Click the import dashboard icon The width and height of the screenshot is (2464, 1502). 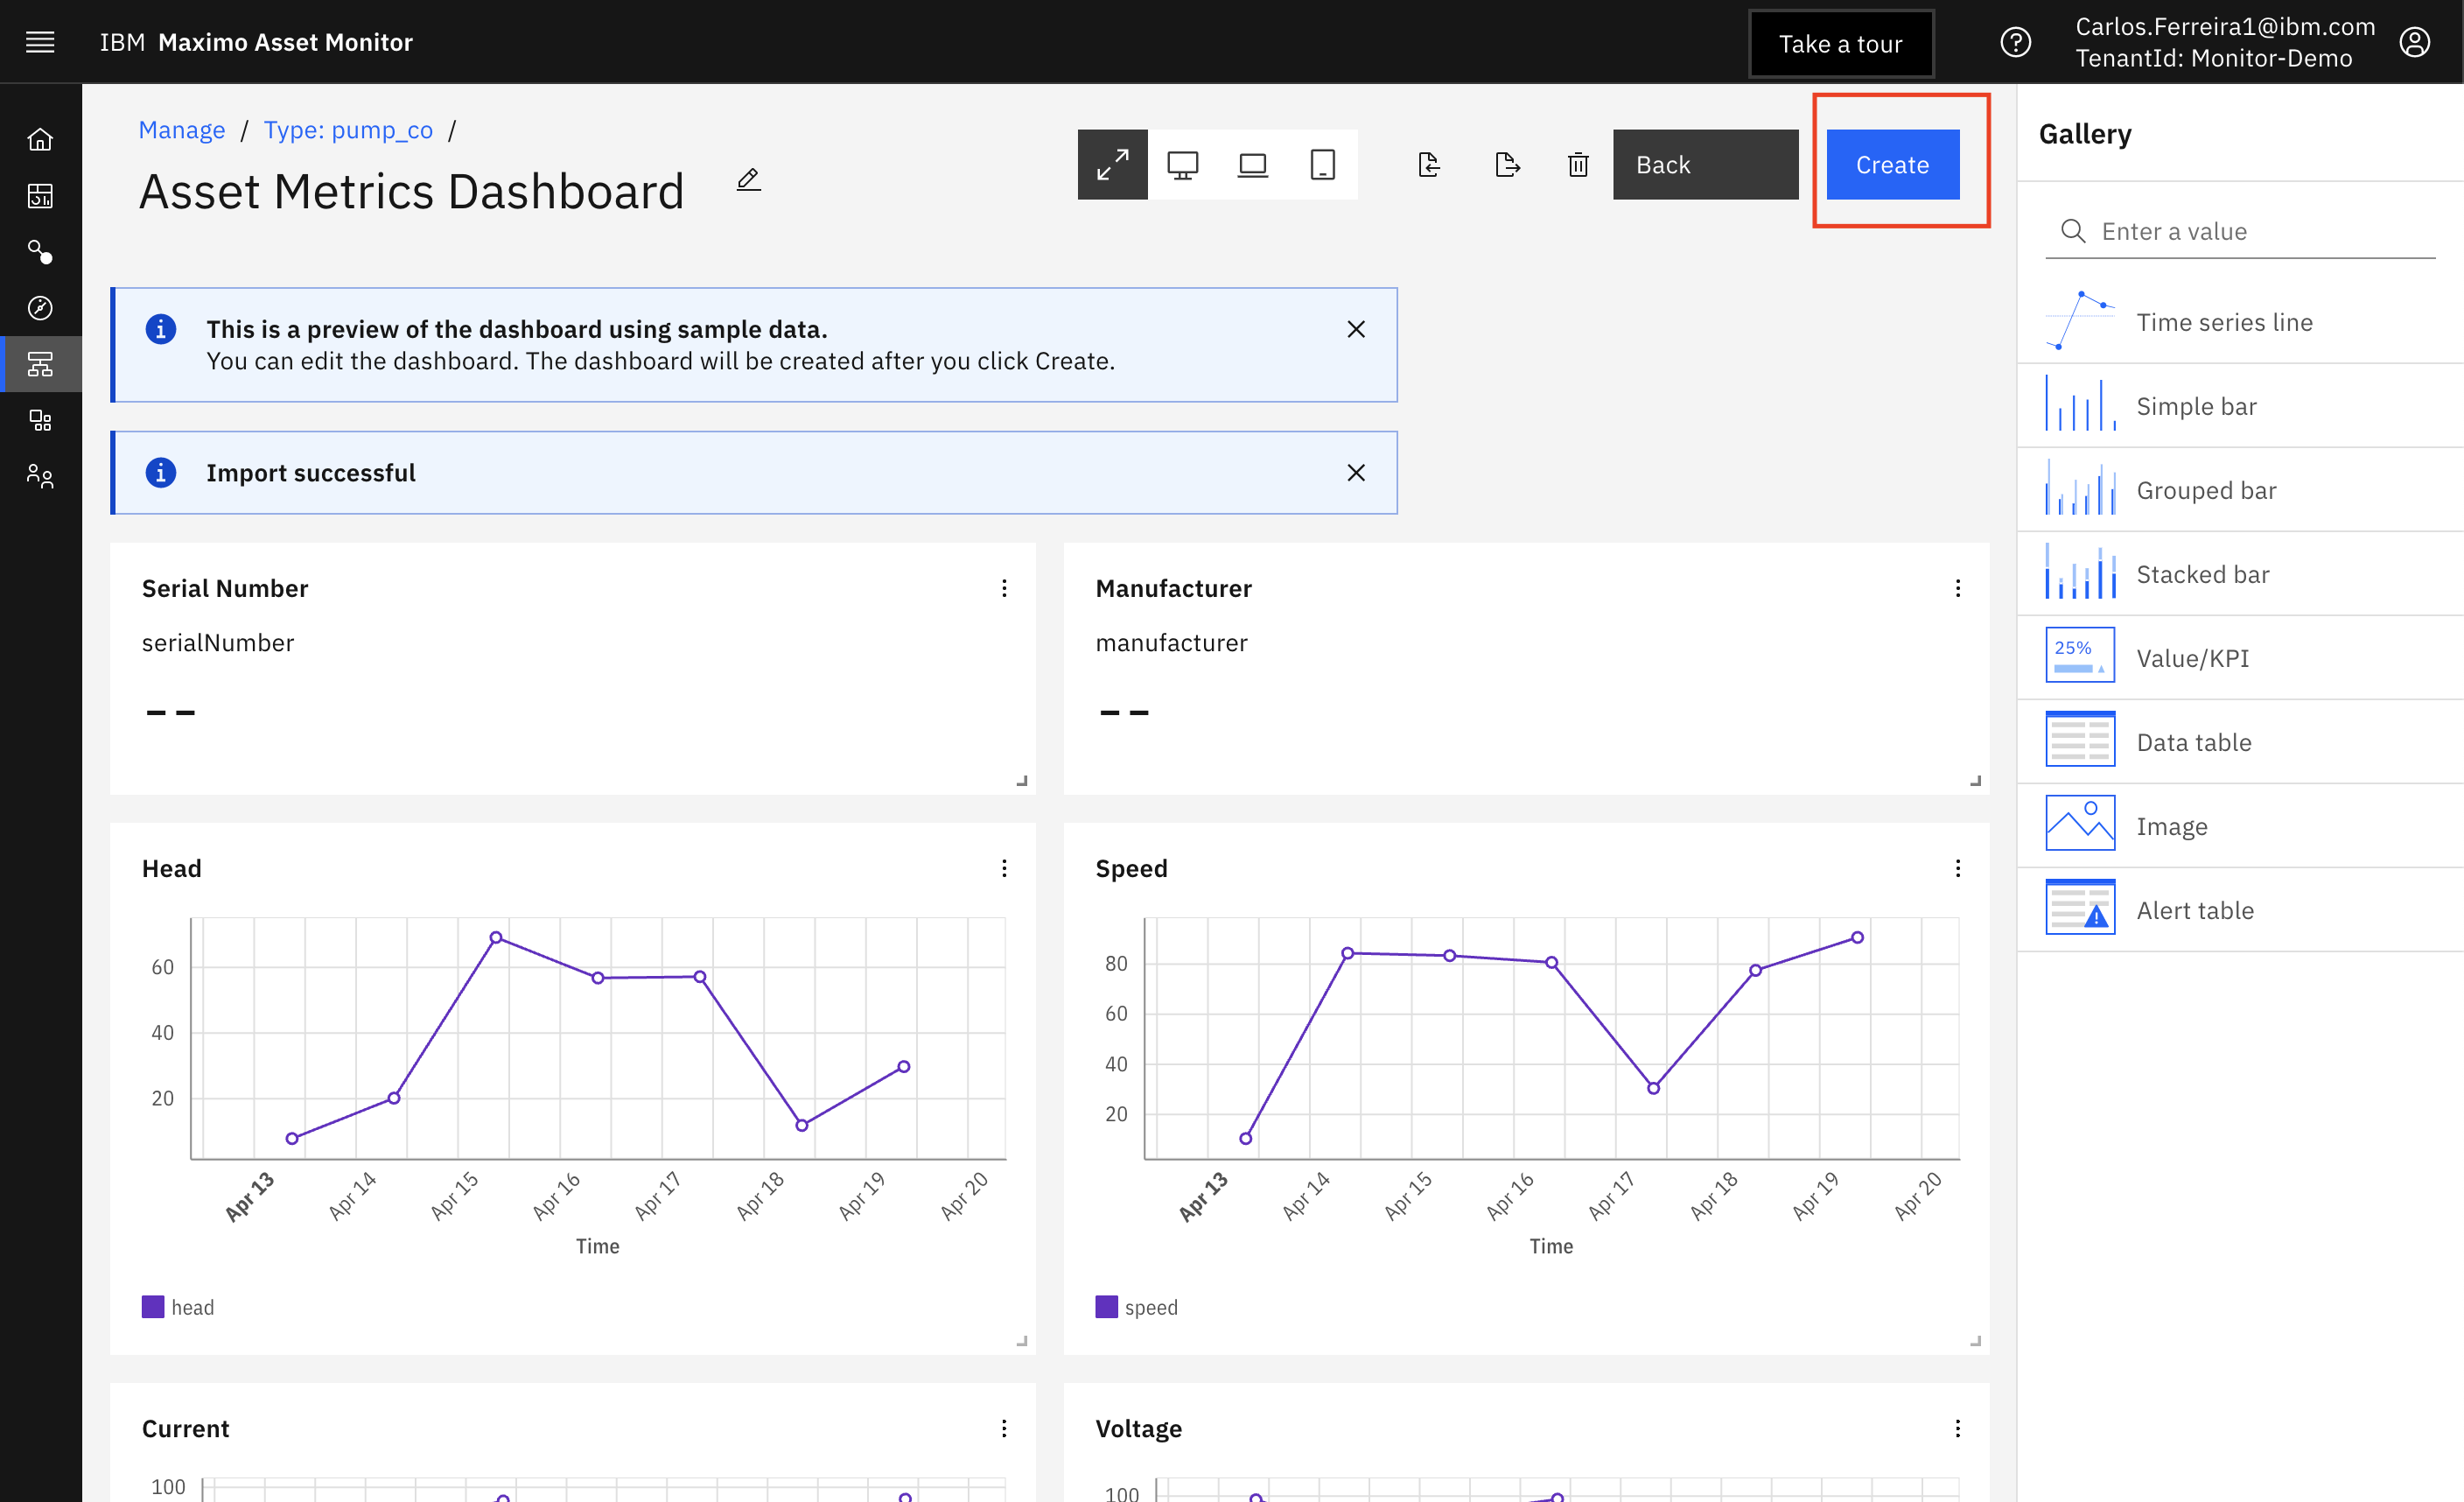(x=1429, y=164)
